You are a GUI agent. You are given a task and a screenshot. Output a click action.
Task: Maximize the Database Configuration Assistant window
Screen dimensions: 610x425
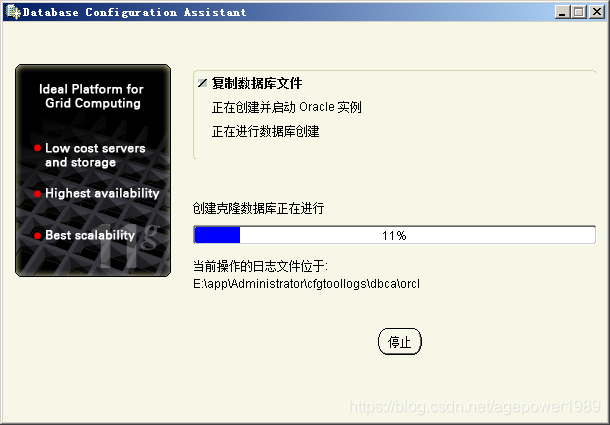[578, 12]
